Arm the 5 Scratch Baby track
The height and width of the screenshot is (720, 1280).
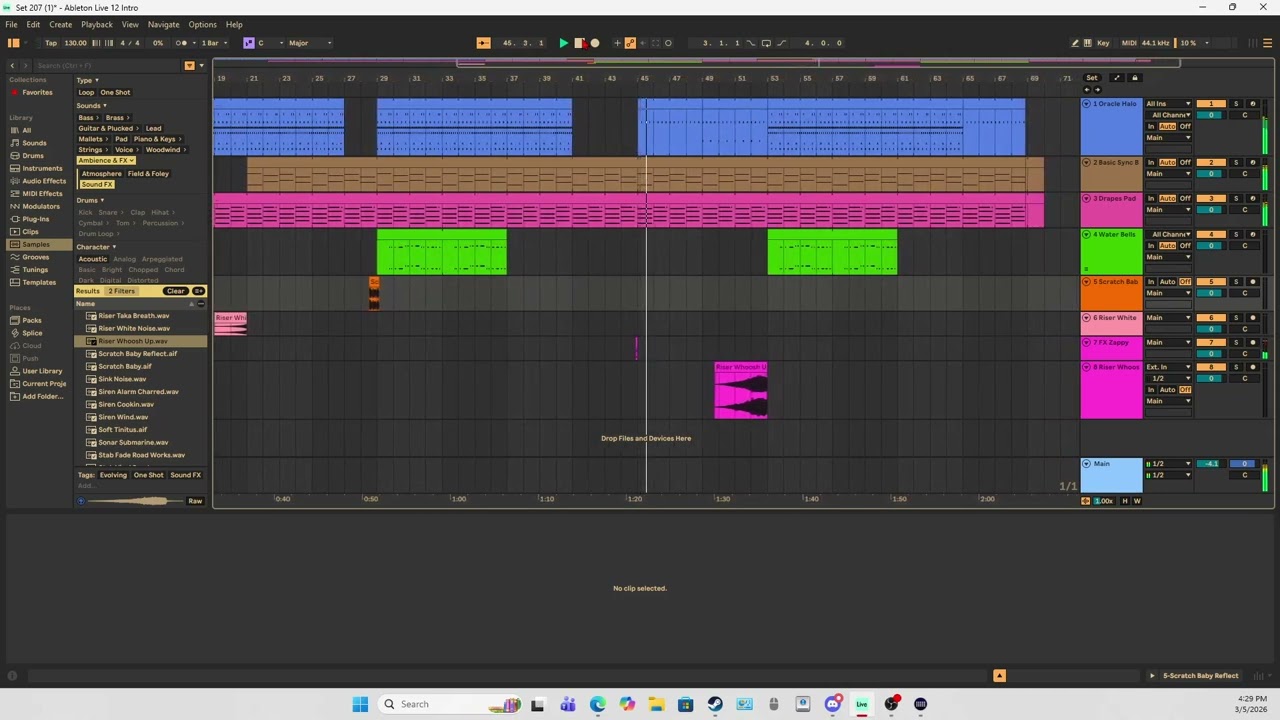1253,282
